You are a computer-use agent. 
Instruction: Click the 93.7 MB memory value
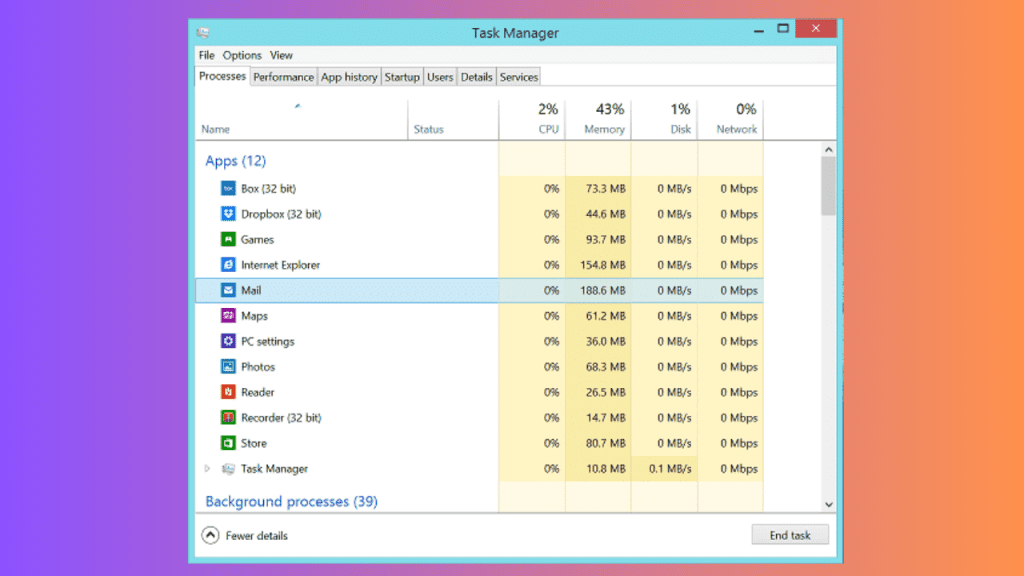click(605, 240)
